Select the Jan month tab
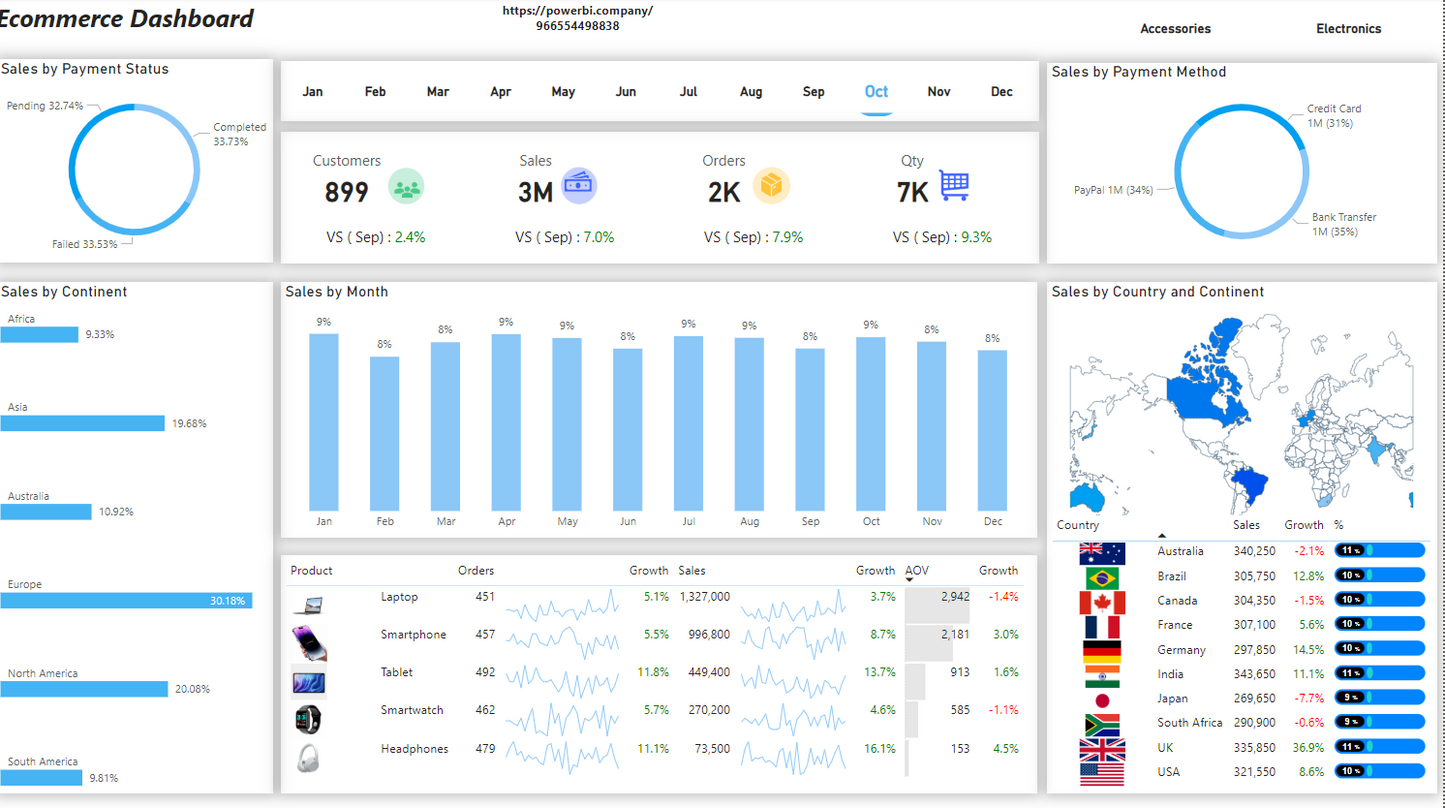 [313, 92]
